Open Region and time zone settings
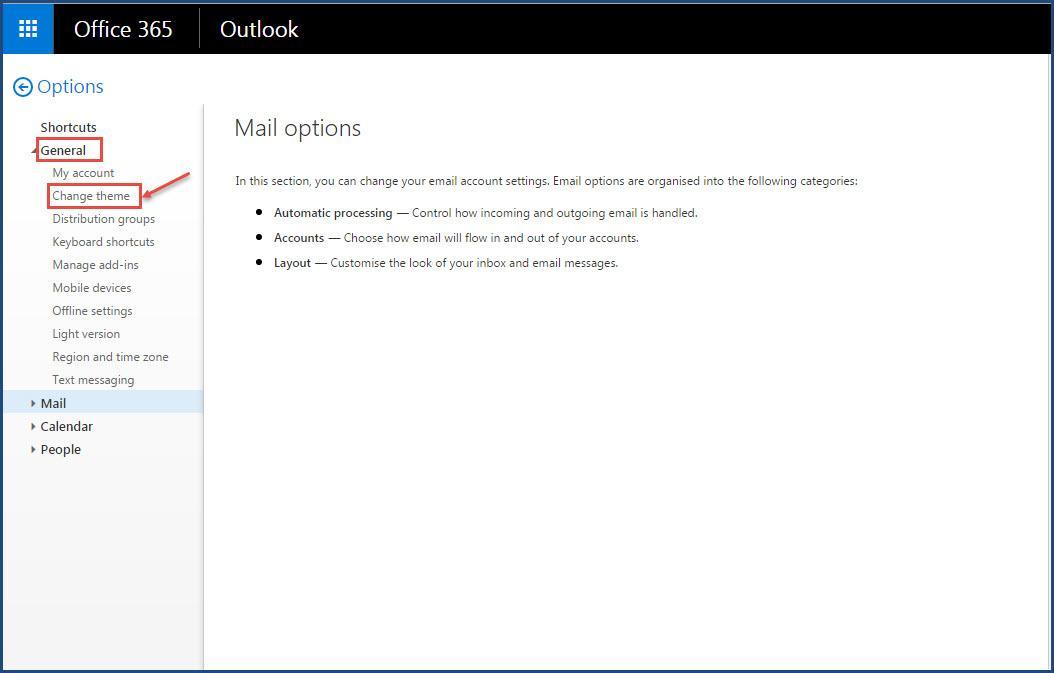The width and height of the screenshot is (1054, 673). click(110, 356)
